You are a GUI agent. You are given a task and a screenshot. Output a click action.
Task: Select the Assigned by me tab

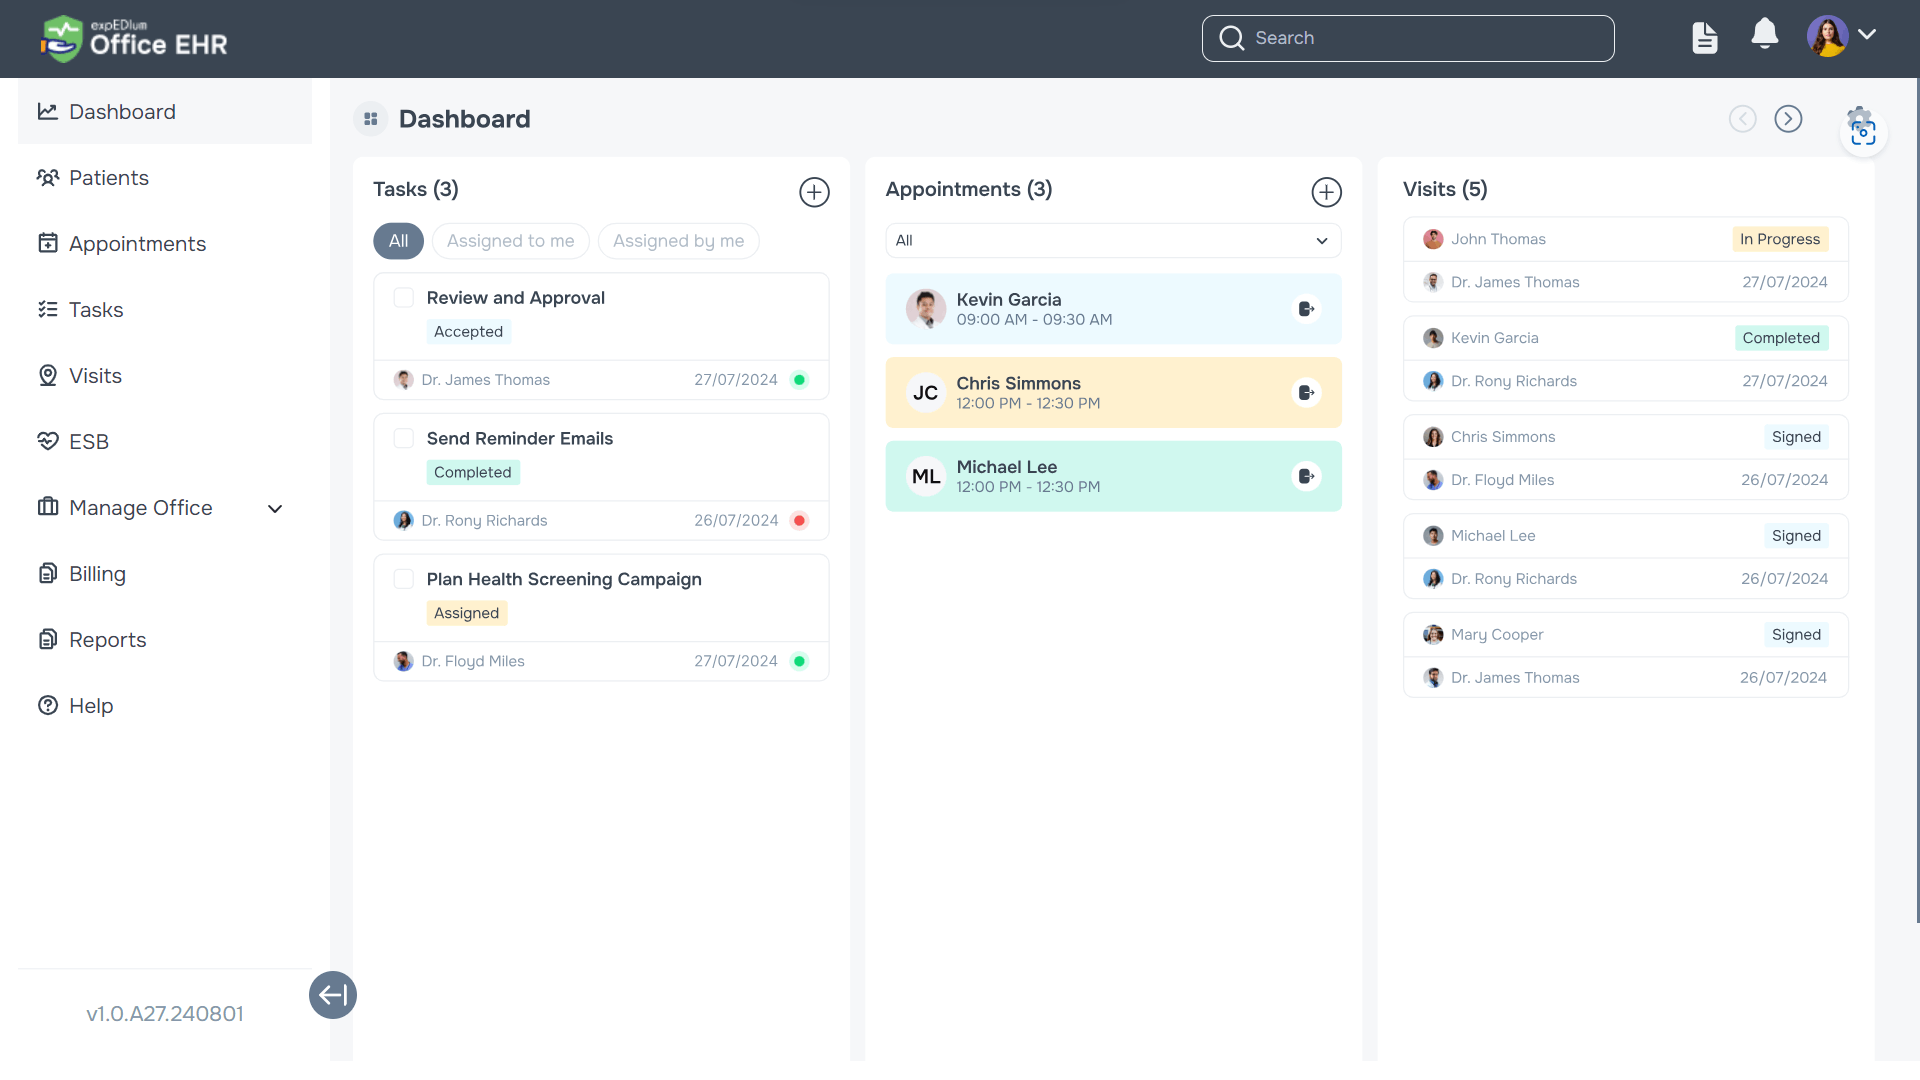(x=678, y=241)
